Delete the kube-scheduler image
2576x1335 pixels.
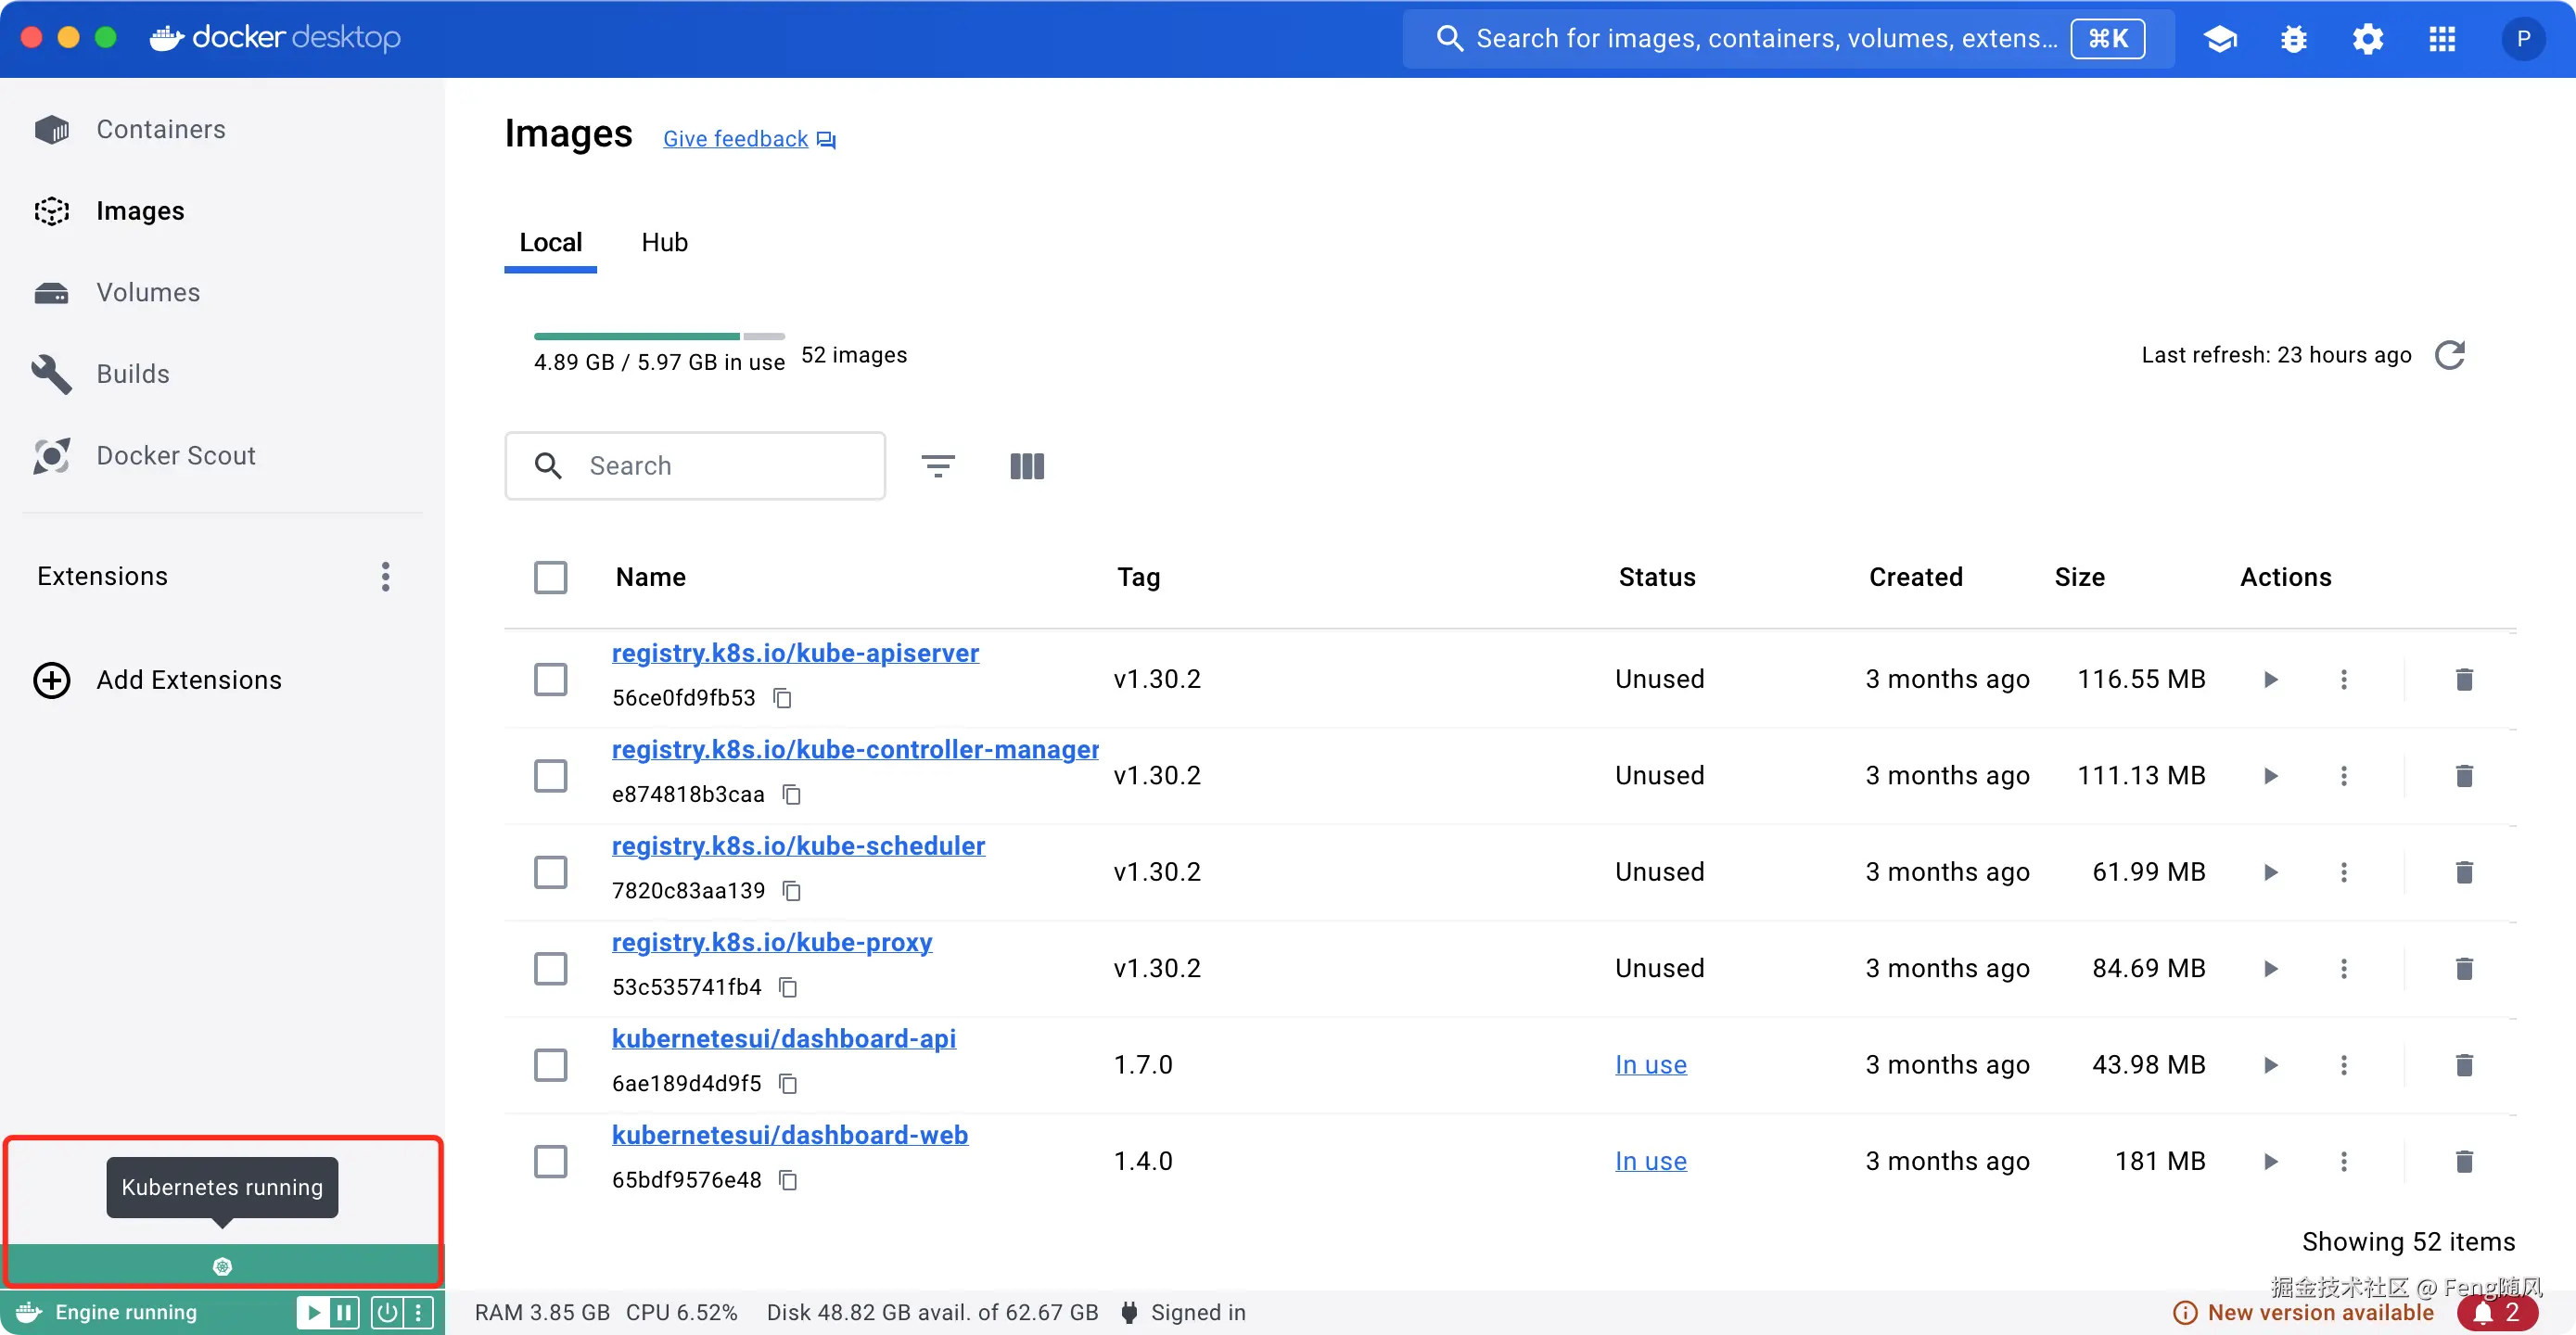tap(2463, 872)
